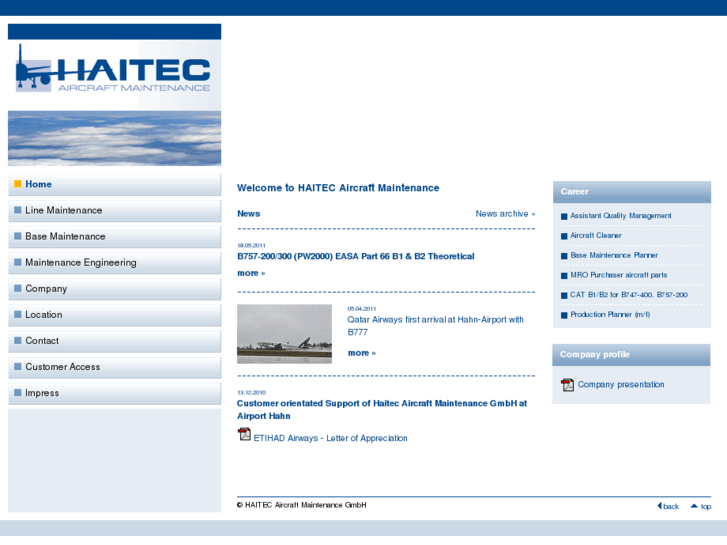Viewport: 727px width, 545px height.
Task: Click the HAITEC Aircraft Maintenance GmbH copyright text
Action: [x=301, y=505]
